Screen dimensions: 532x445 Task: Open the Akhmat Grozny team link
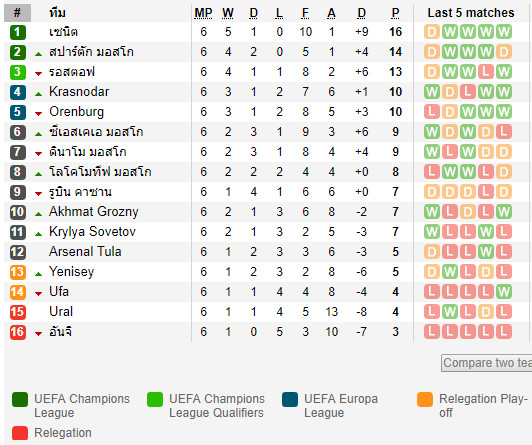(94, 212)
